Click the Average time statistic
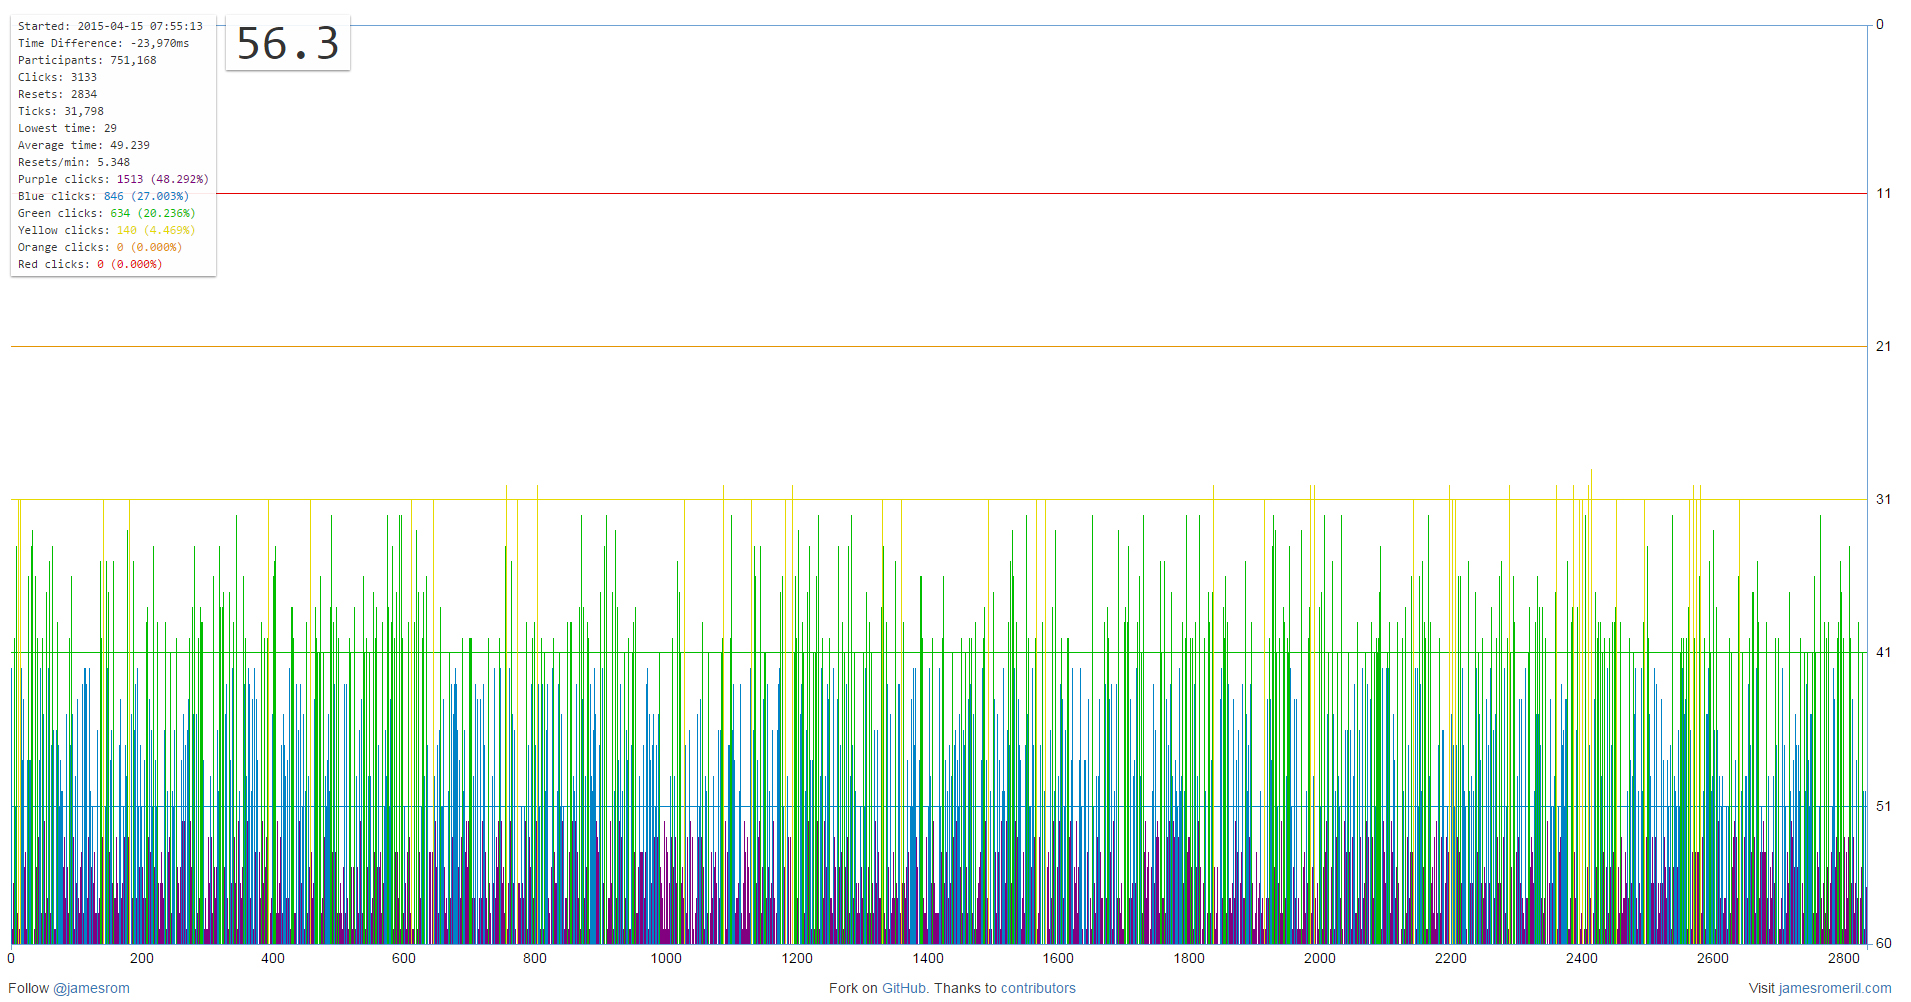This screenshot has height=1002, width=1911. (x=84, y=145)
